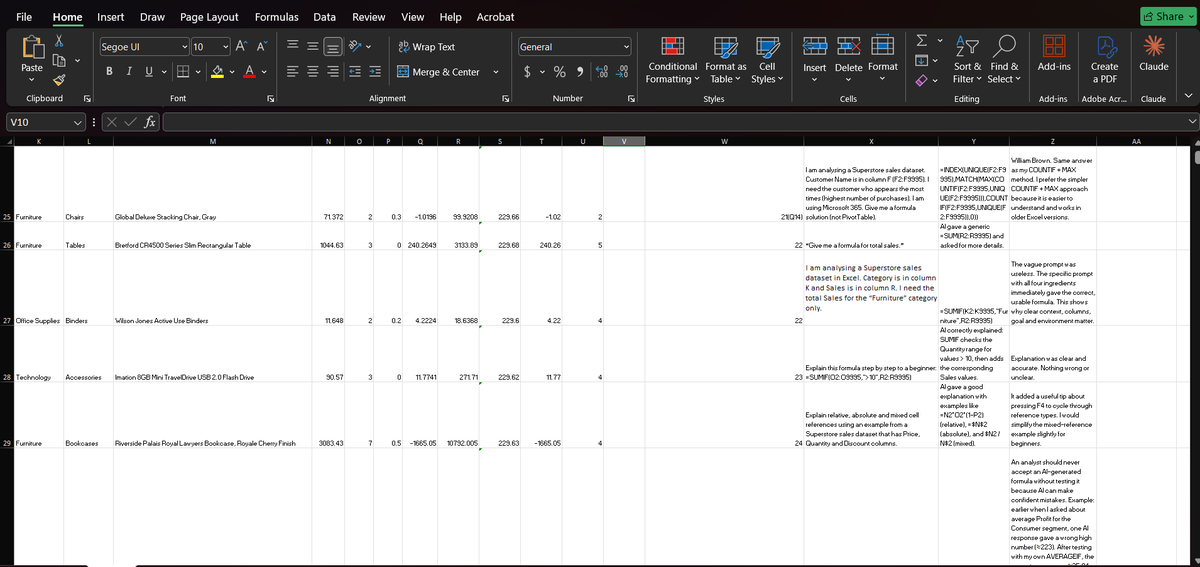This screenshot has width=1200, height=567.
Task: Toggle Underline formatting
Action: [x=150, y=71]
